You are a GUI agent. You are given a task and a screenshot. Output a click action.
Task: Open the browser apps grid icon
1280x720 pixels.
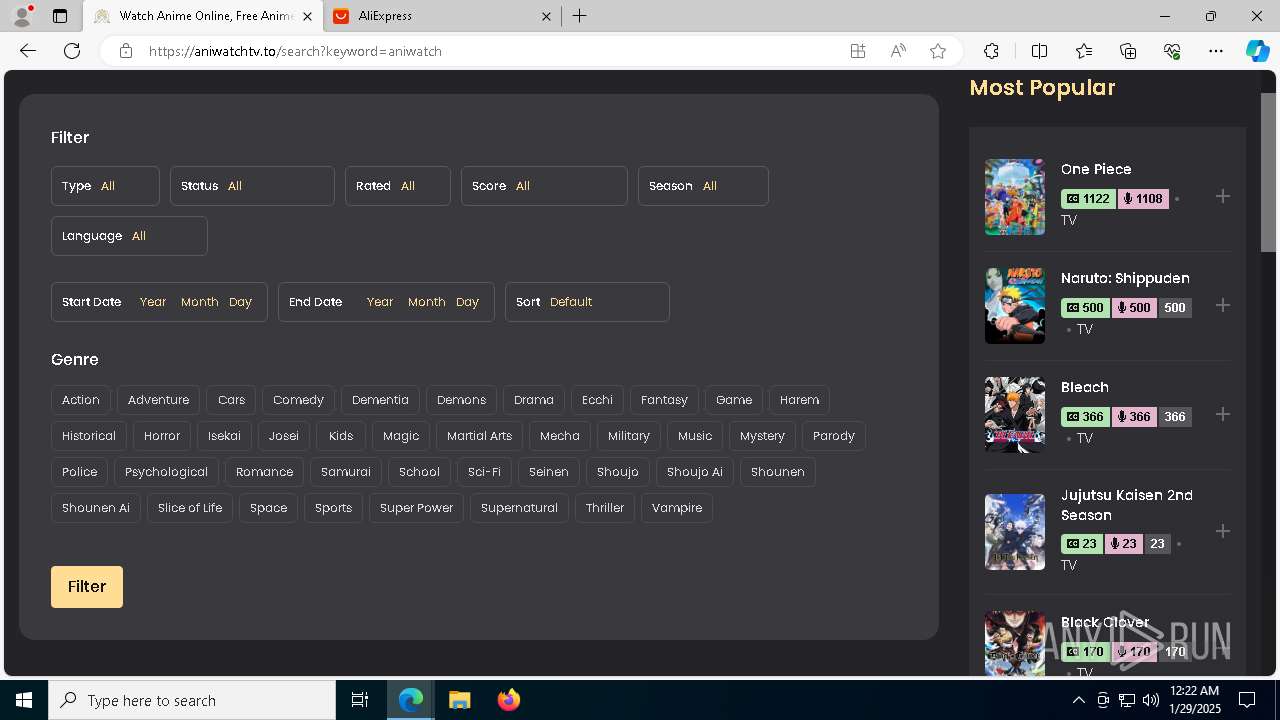point(858,51)
